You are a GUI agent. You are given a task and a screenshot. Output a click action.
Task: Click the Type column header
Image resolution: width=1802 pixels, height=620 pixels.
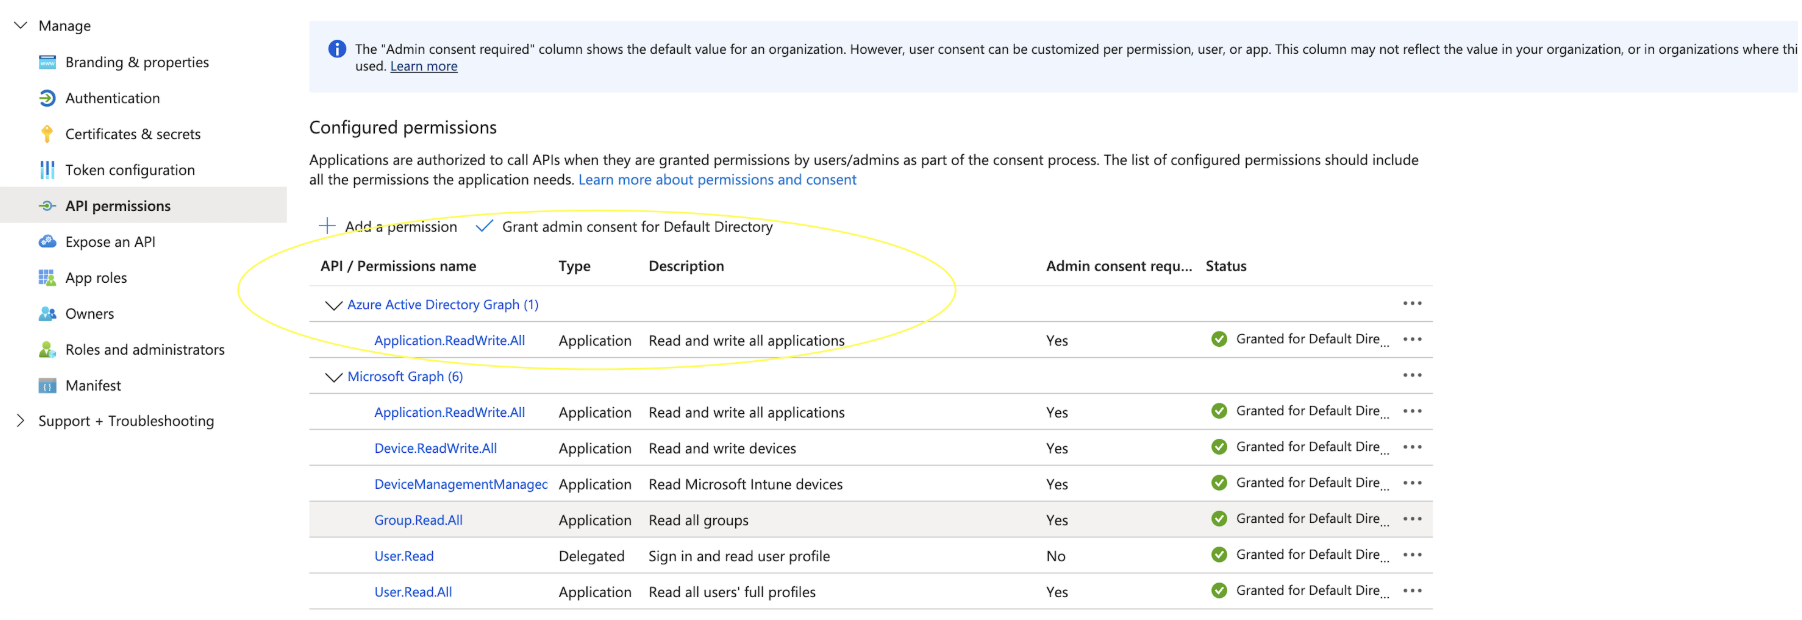point(574,266)
